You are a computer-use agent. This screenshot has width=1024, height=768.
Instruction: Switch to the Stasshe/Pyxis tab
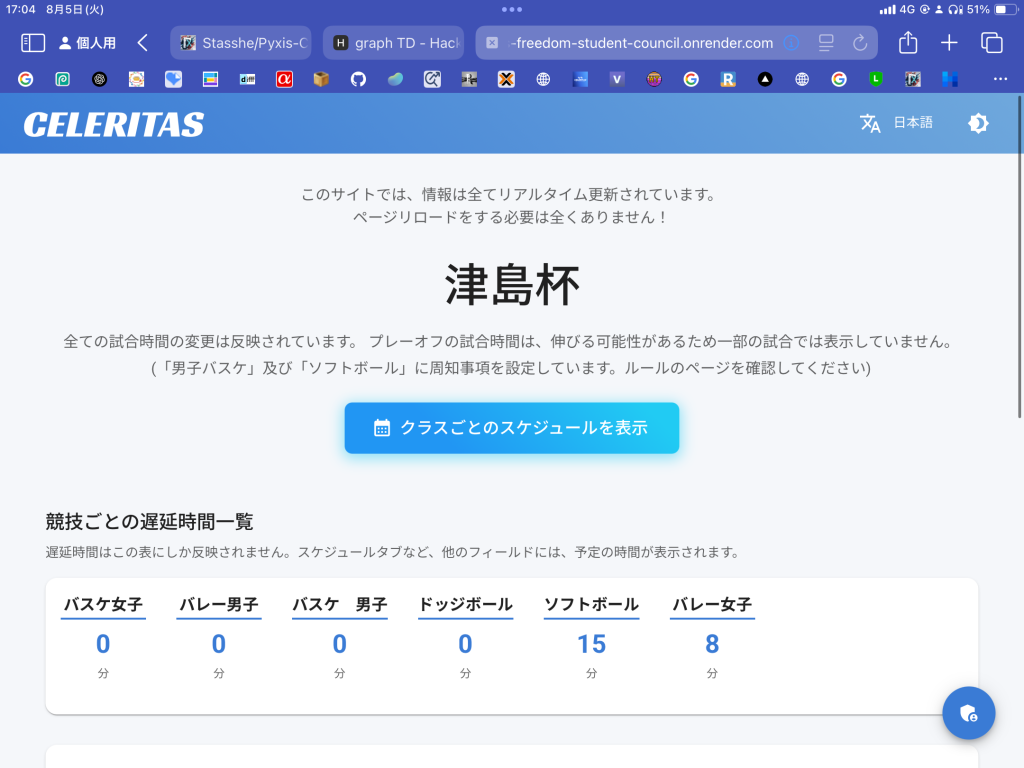[x=241, y=43]
